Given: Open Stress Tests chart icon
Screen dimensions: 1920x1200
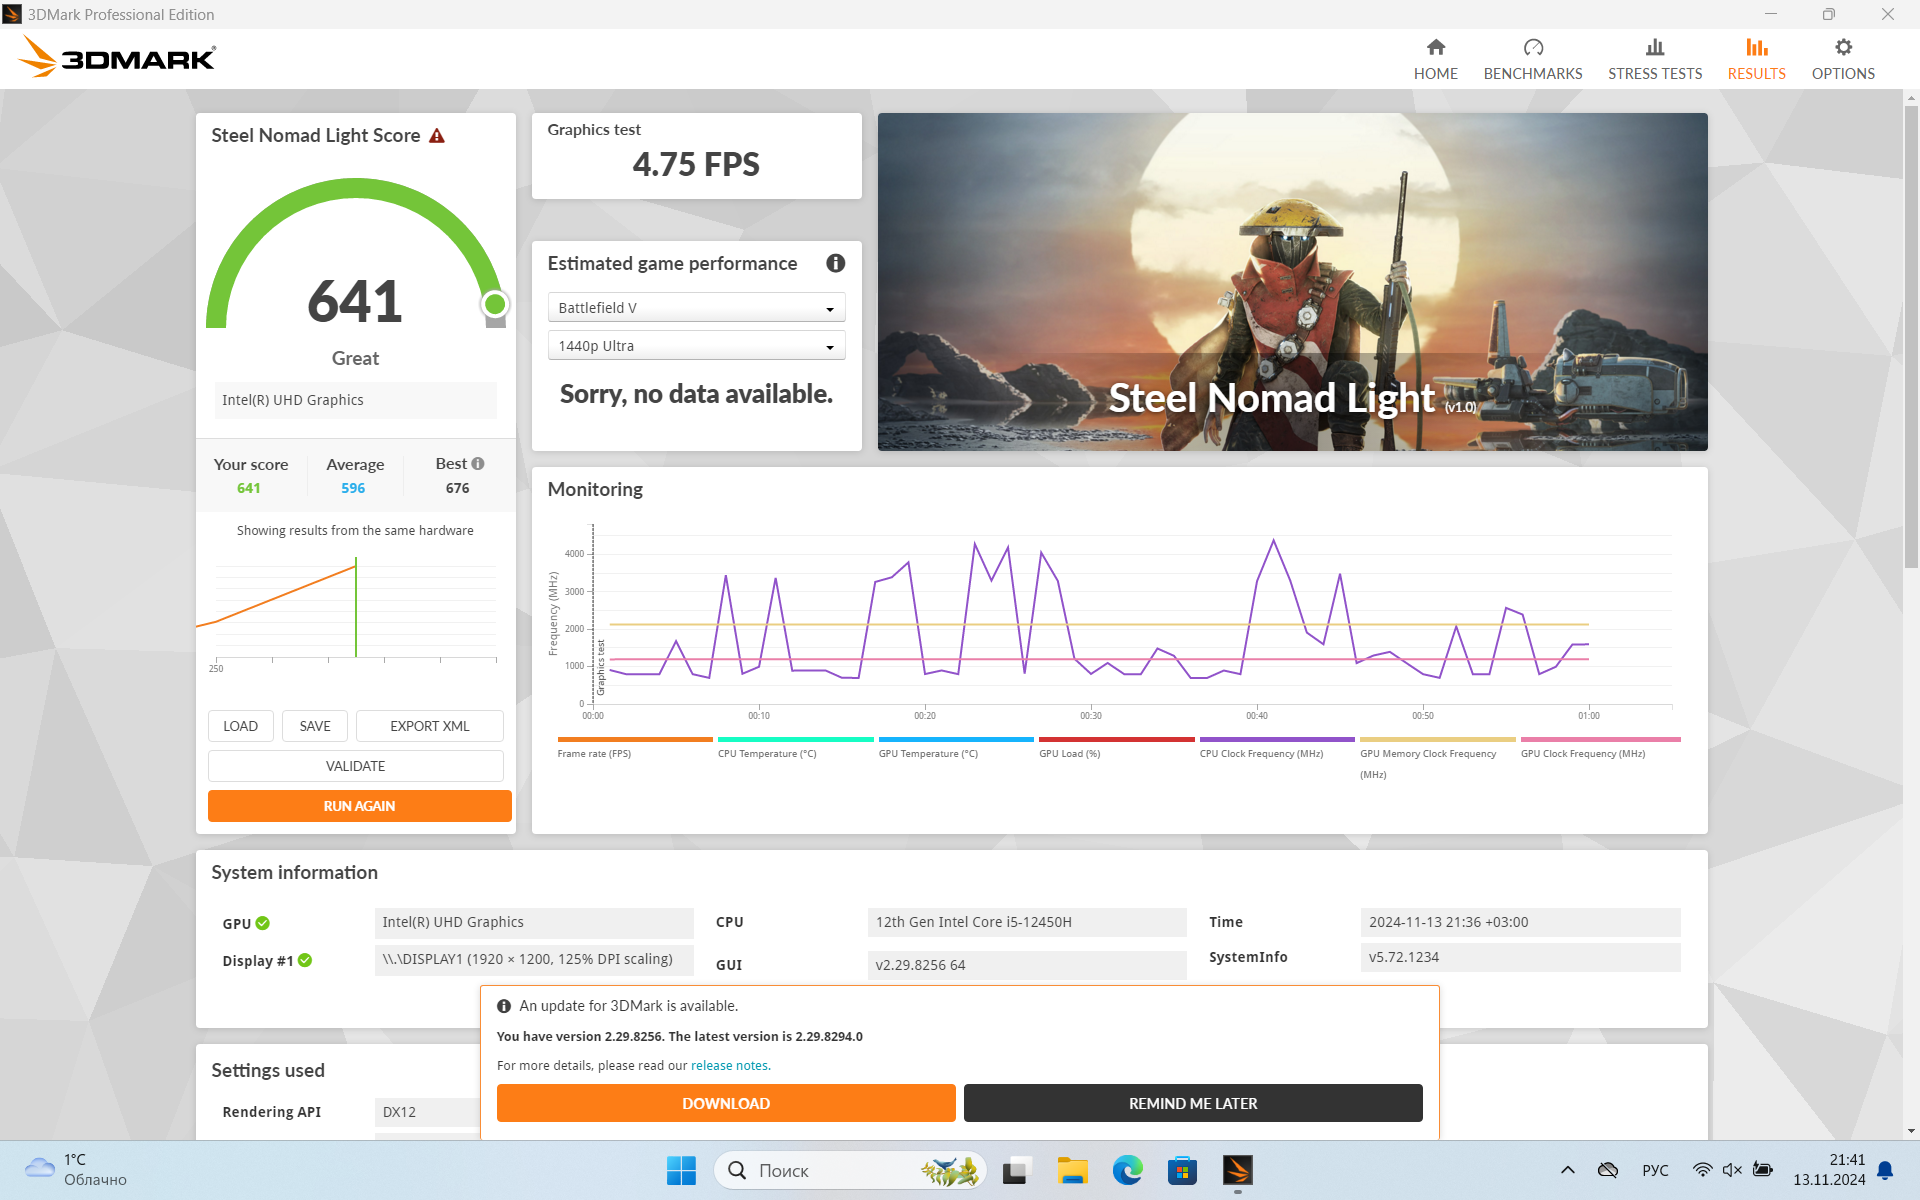Looking at the screenshot, I should pos(1654,48).
